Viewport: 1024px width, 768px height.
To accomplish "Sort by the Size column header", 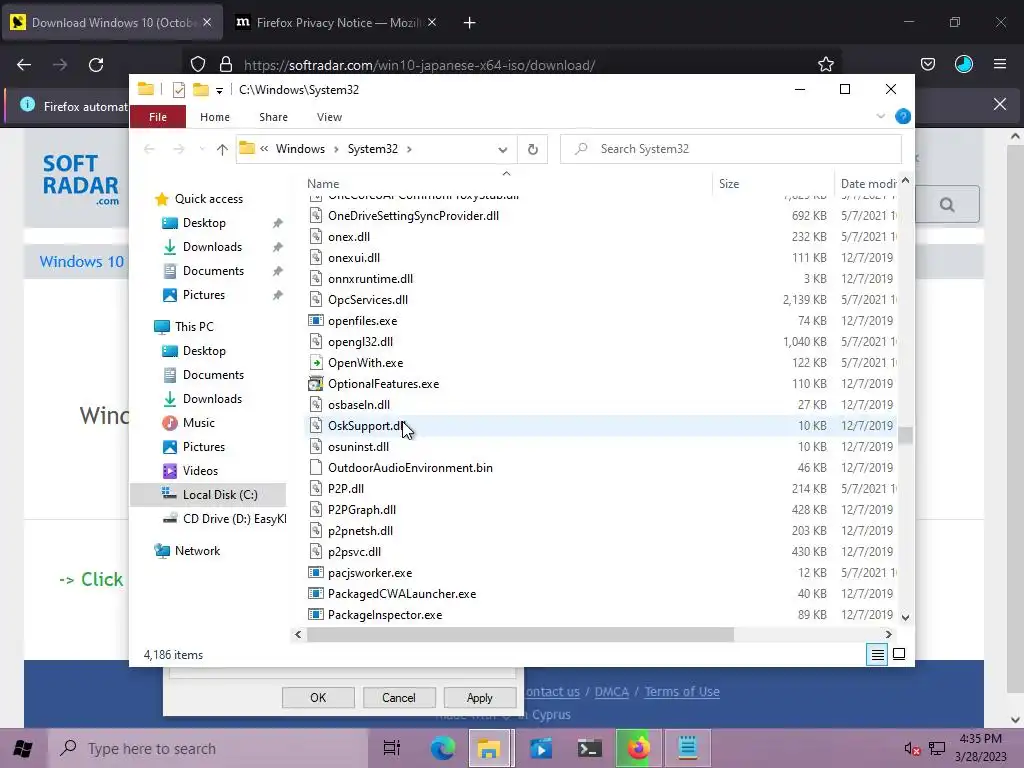I will tap(773, 184).
